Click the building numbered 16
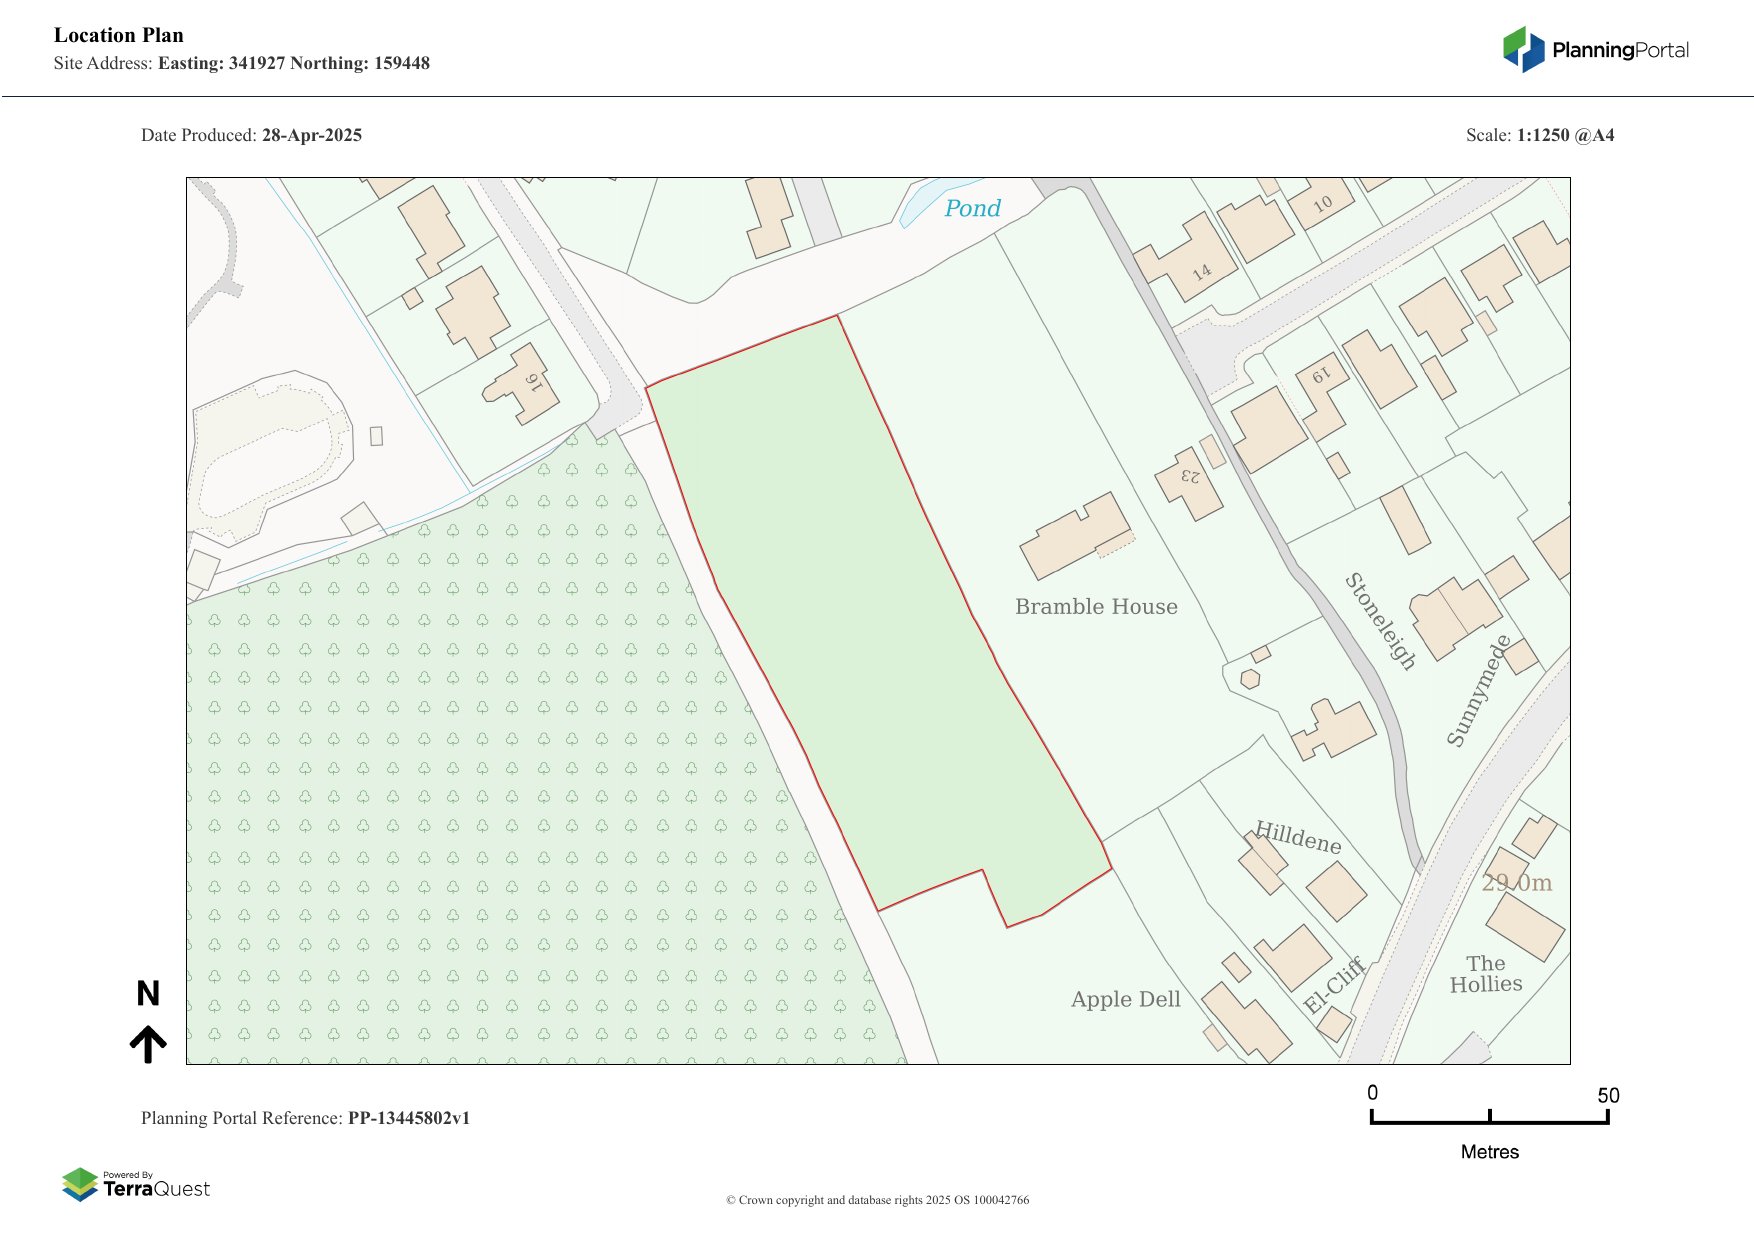 click(x=522, y=385)
